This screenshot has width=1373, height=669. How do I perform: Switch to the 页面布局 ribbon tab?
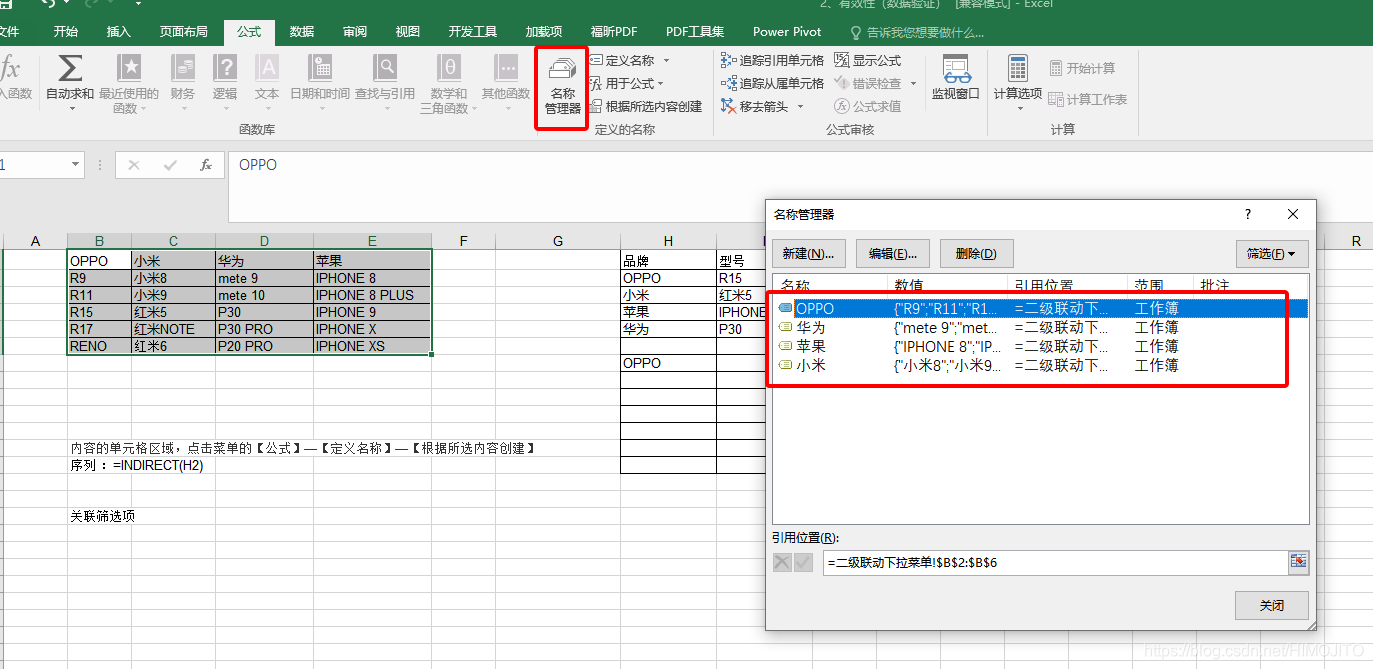click(183, 32)
